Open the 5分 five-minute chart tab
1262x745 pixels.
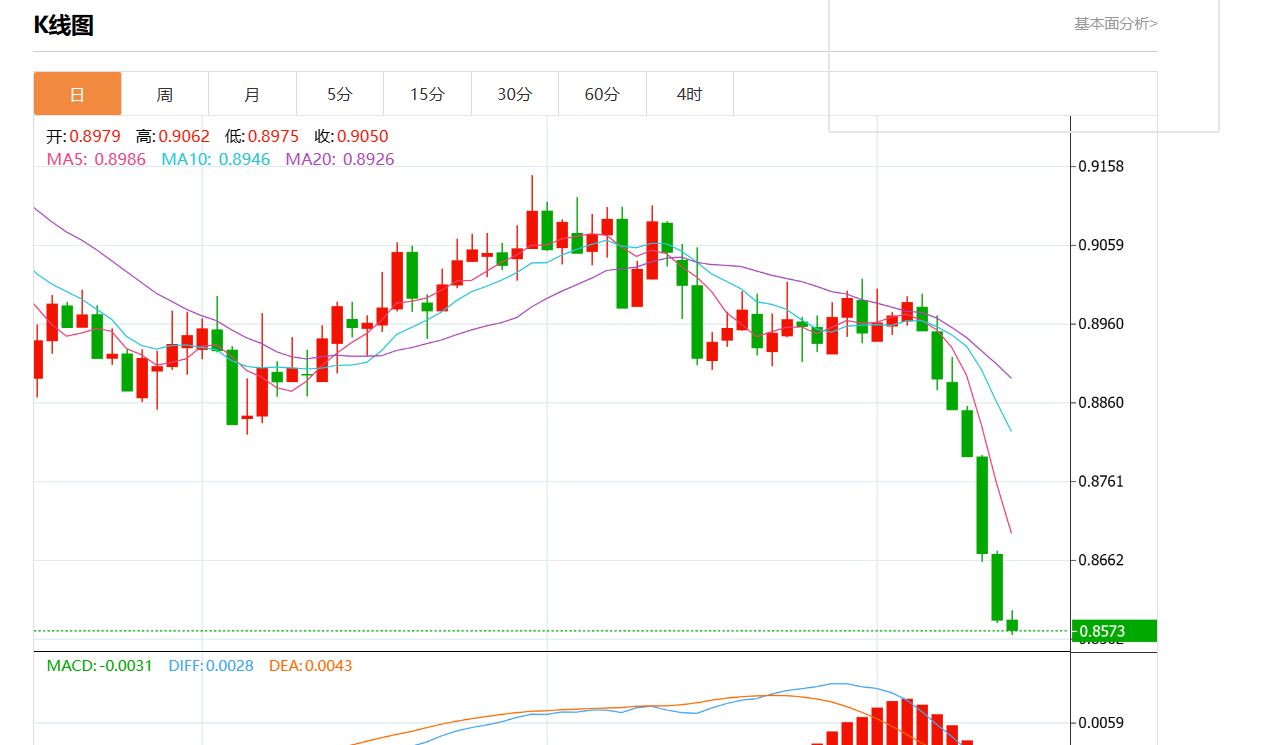click(x=340, y=94)
